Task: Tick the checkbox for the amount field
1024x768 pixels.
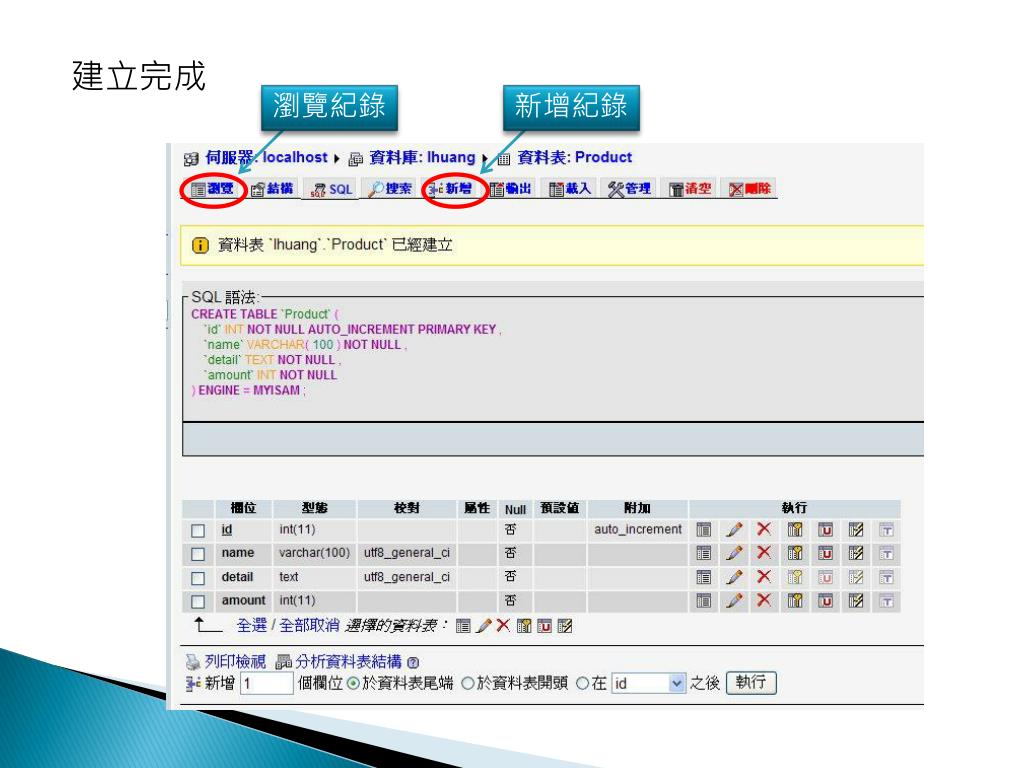Action: tap(198, 601)
